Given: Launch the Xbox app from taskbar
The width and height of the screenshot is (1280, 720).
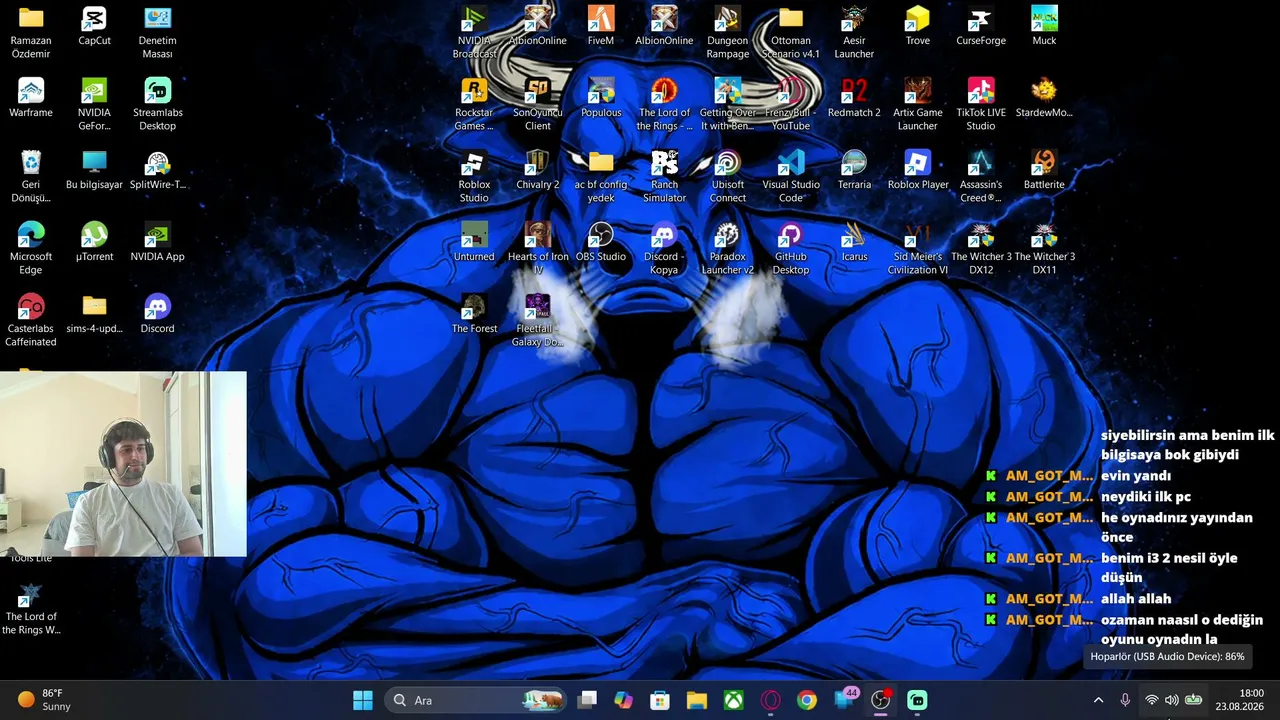Looking at the screenshot, I should point(734,700).
